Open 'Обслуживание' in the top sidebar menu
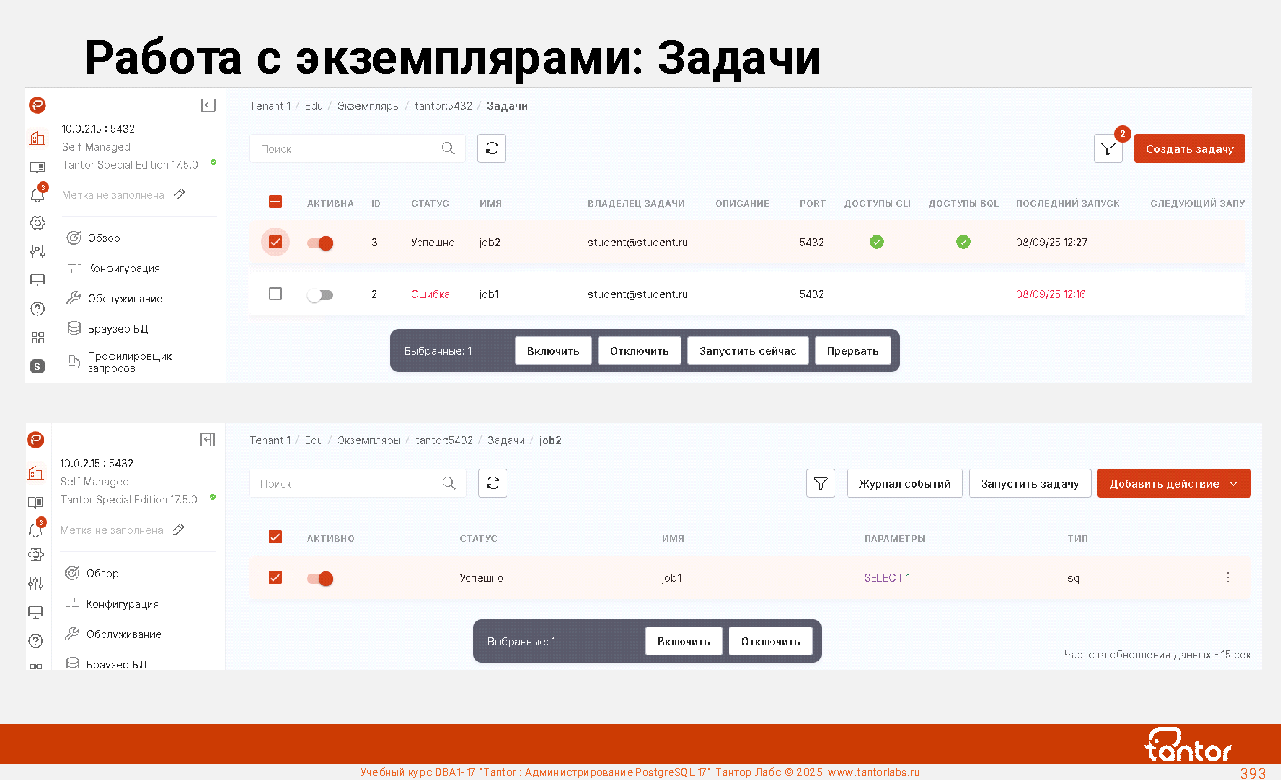Image resolution: width=1281 pixels, height=780 pixels. pyautogui.click(x=124, y=298)
